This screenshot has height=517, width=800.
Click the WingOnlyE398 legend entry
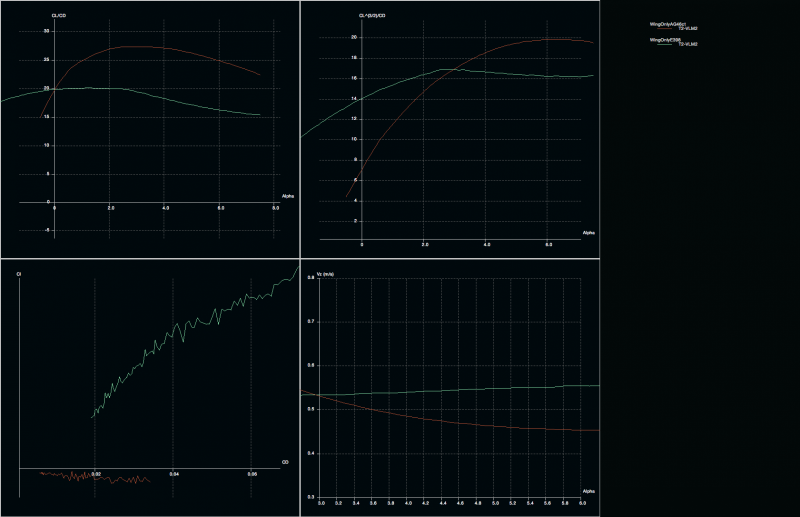(x=665, y=40)
